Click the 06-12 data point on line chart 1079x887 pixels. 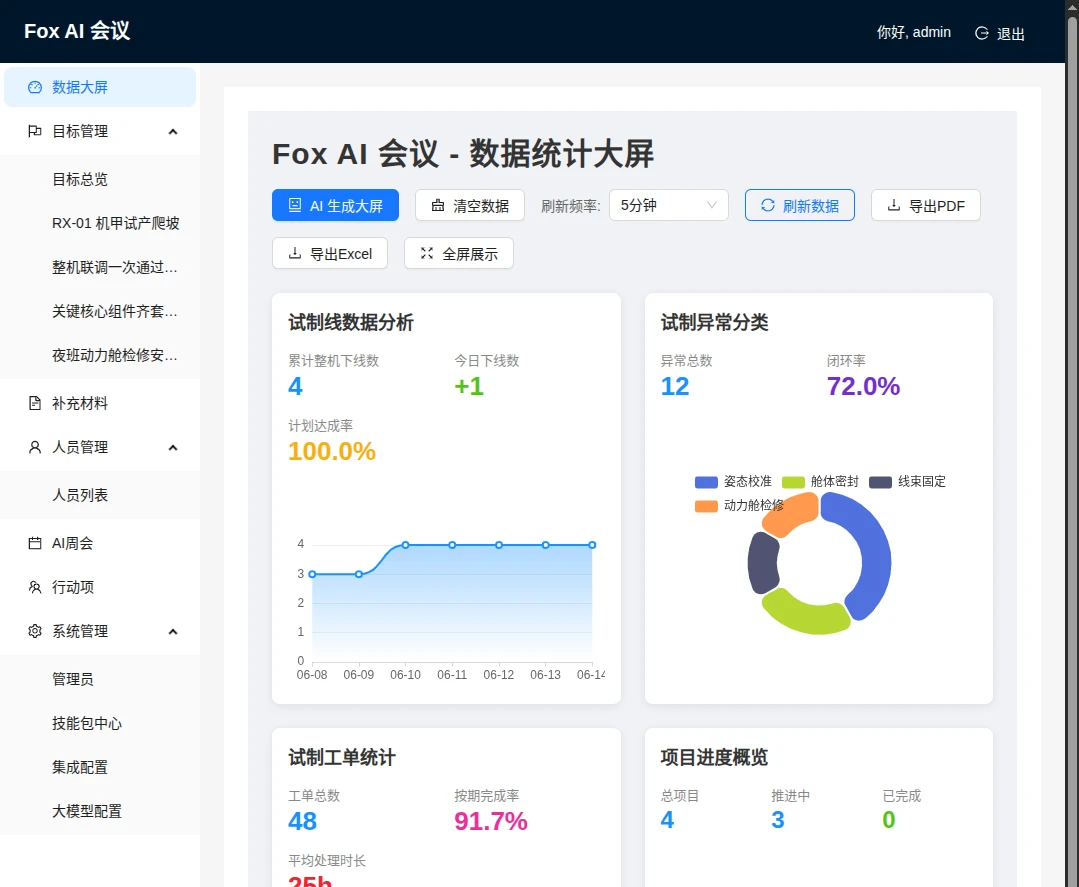[499, 545]
